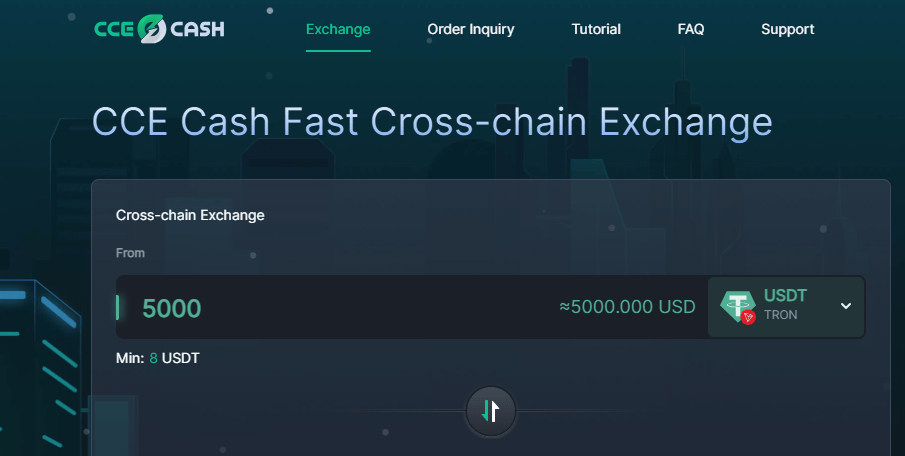905x456 pixels.
Task: Click the minimum amount value 8
Action: tap(154, 358)
